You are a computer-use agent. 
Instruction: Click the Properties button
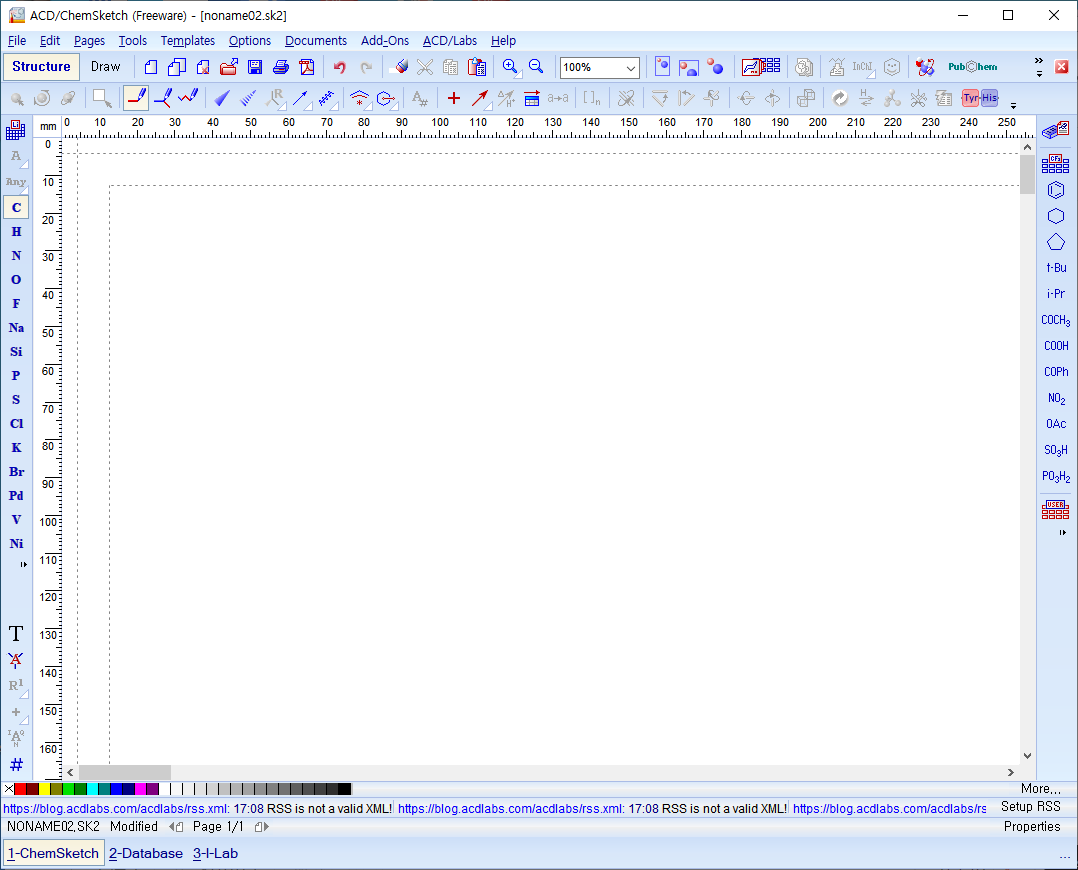point(1031,827)
